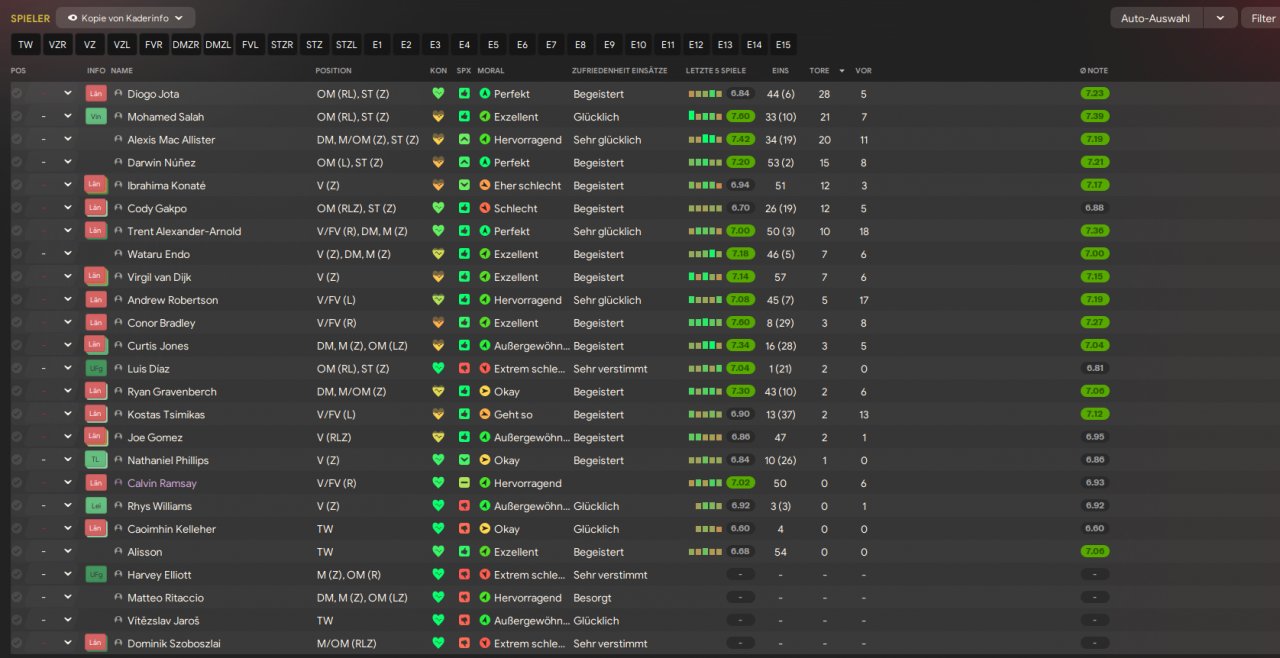Toggle selection circle for Alisson
This screenshot has width=1280, height=658.
(x=16, y=552)
